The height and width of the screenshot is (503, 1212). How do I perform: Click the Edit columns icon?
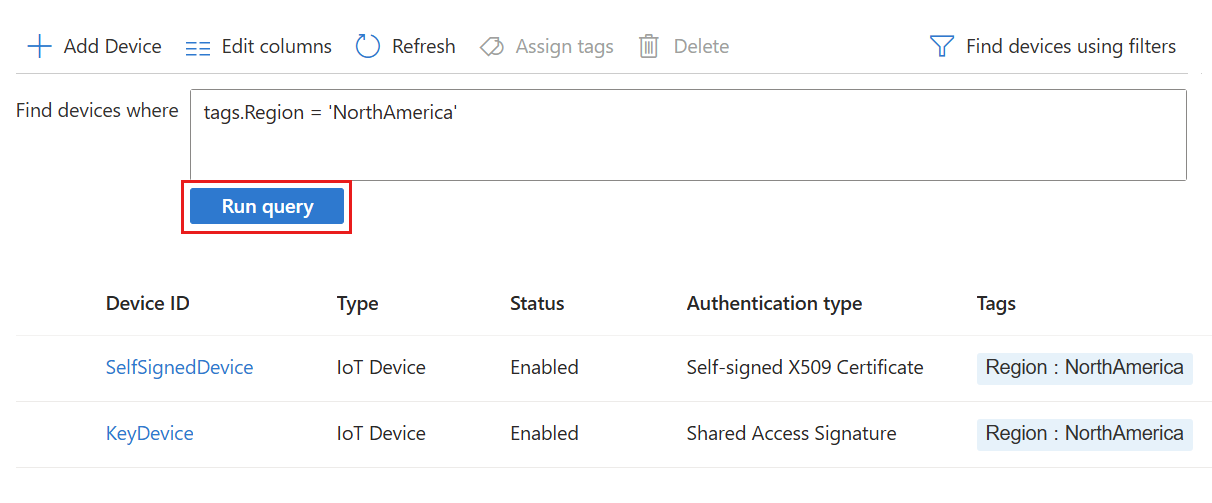(198, 47)
